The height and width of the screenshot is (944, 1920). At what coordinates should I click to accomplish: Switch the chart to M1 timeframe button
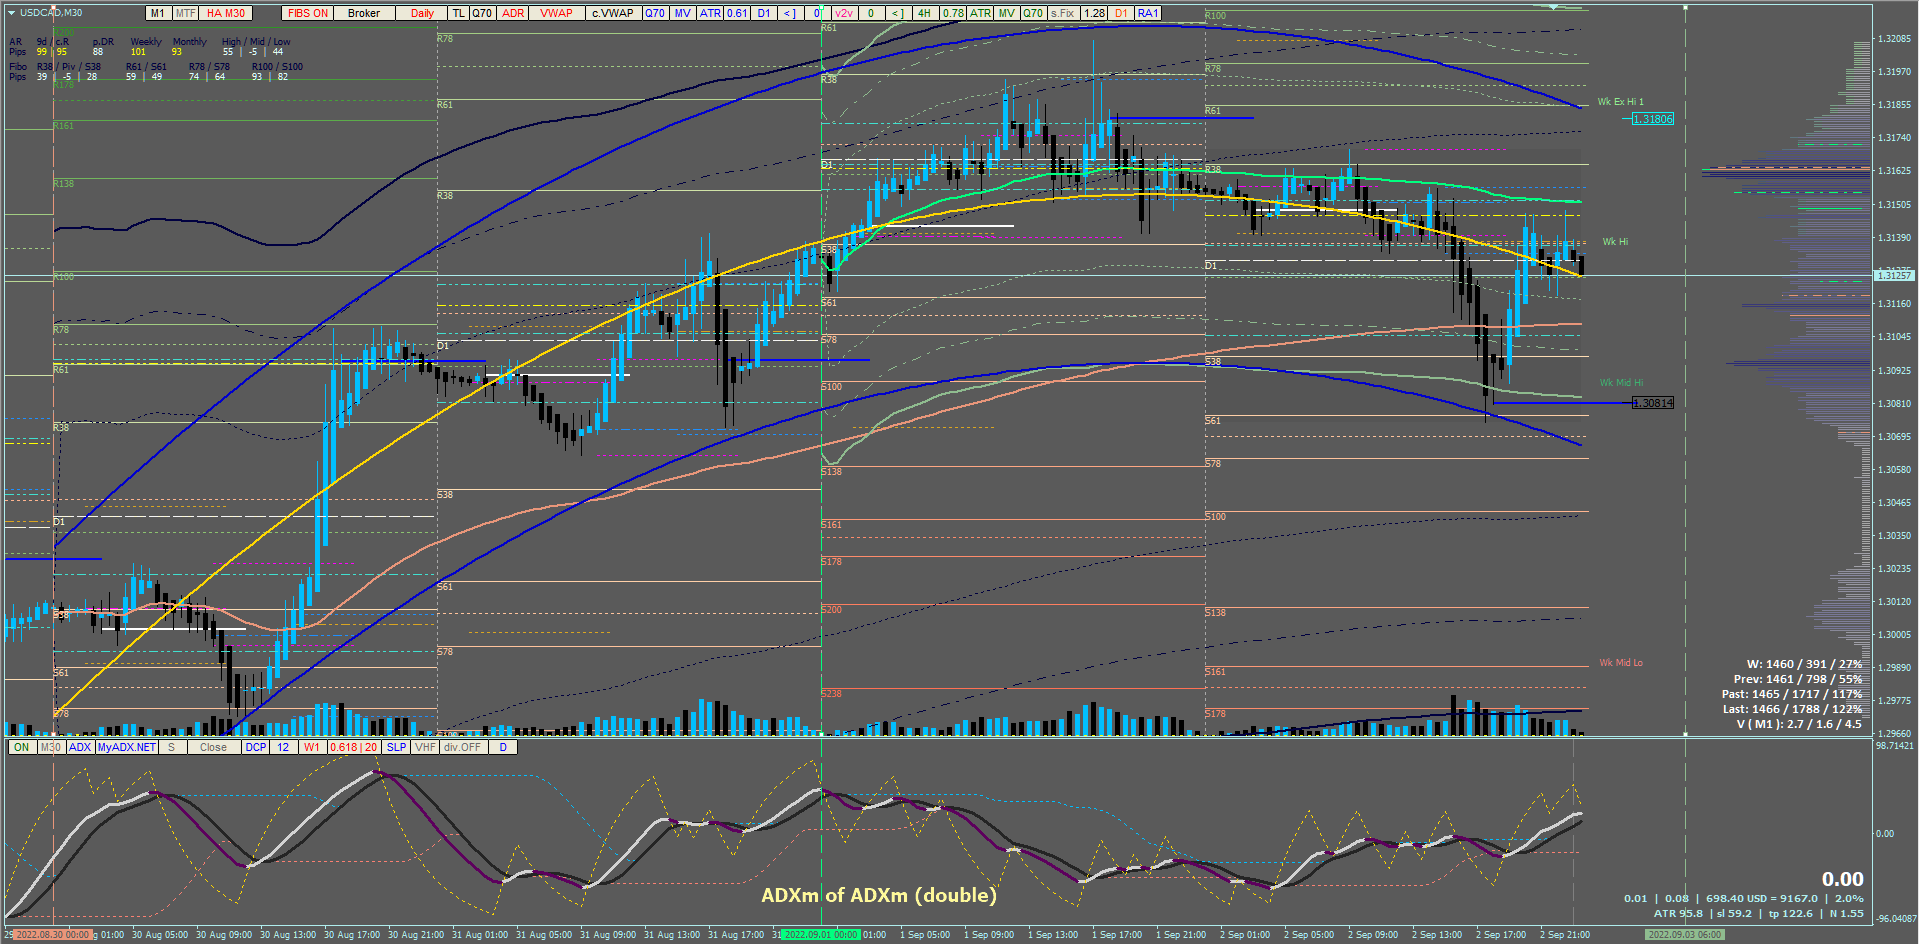(x=158, y=13)
